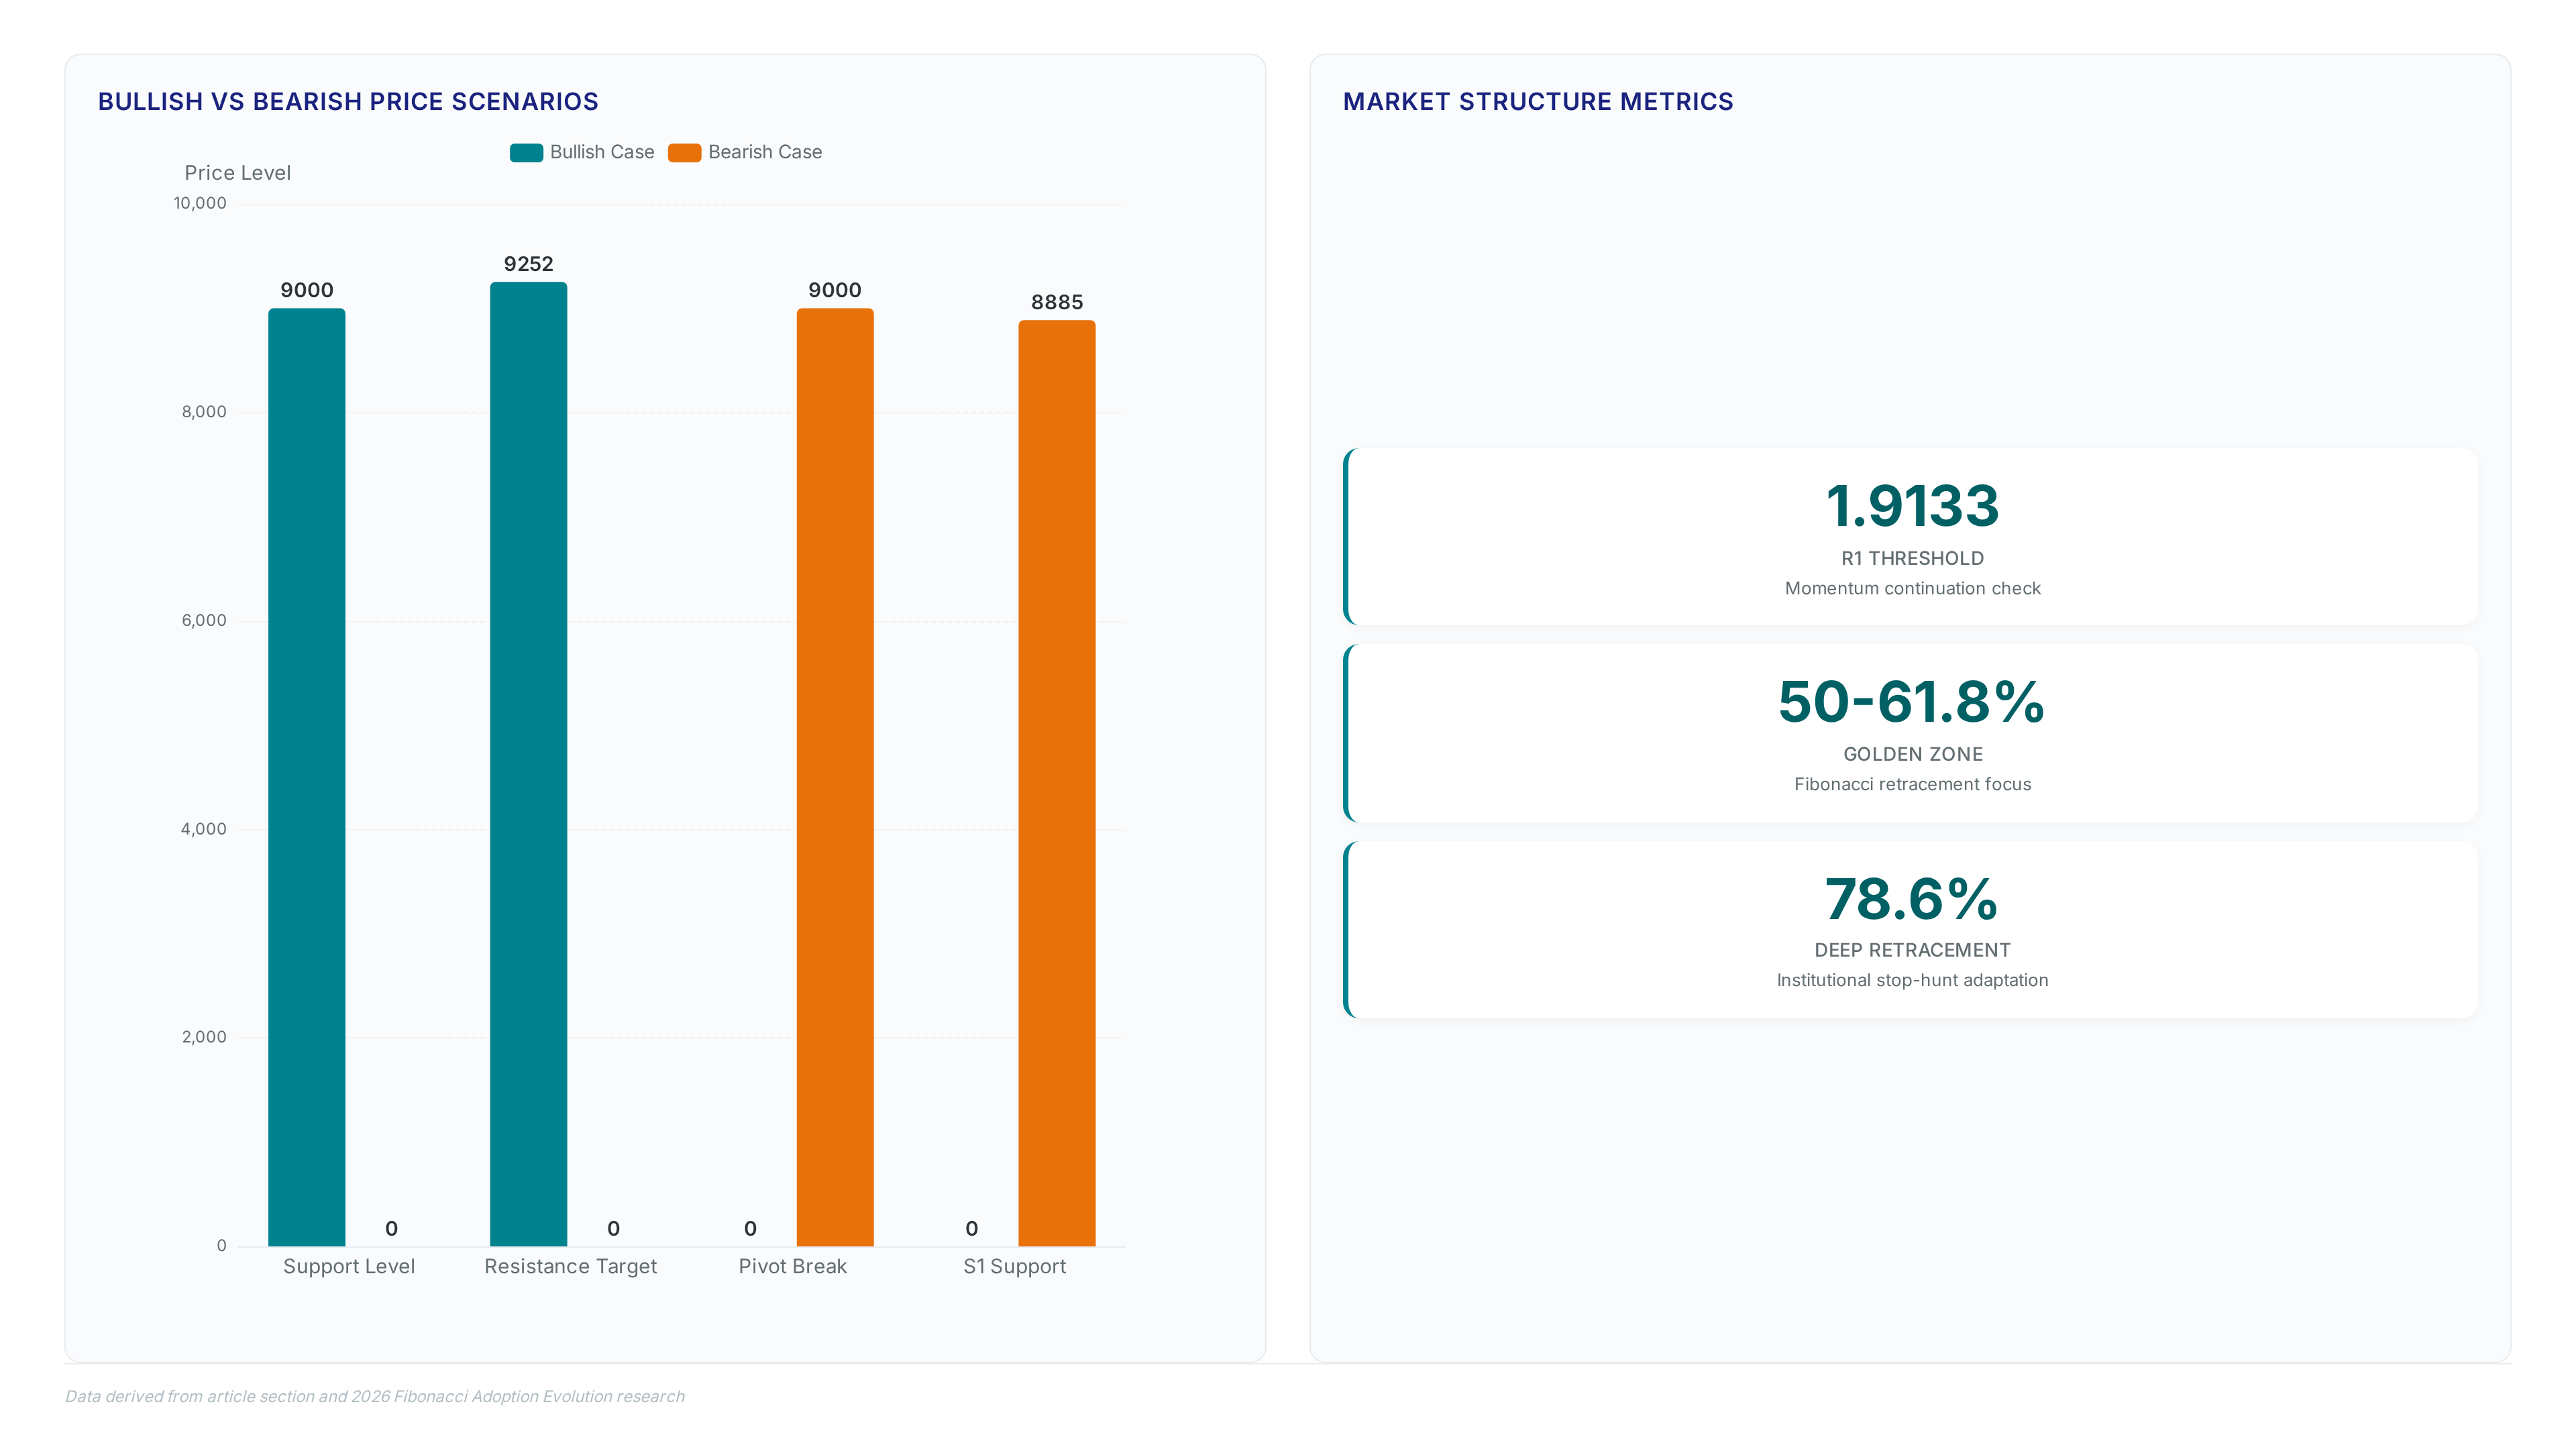Click the orange Bearish Case legend swatch
This screenshot has height=1449, width=2576.
click(x=685, y=152)
